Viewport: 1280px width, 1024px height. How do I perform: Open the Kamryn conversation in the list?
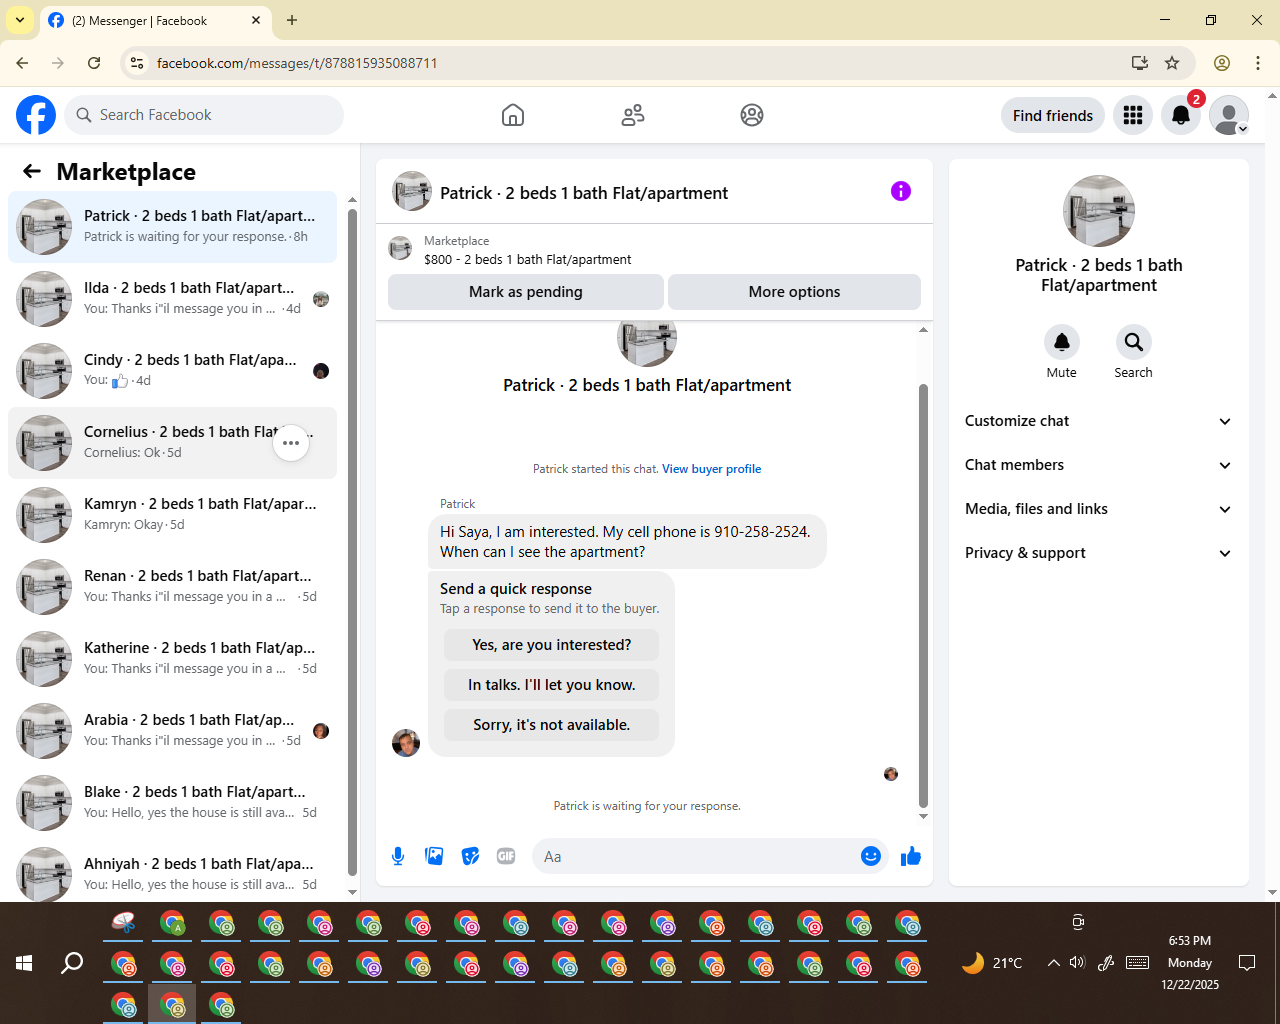pos(172,515)
